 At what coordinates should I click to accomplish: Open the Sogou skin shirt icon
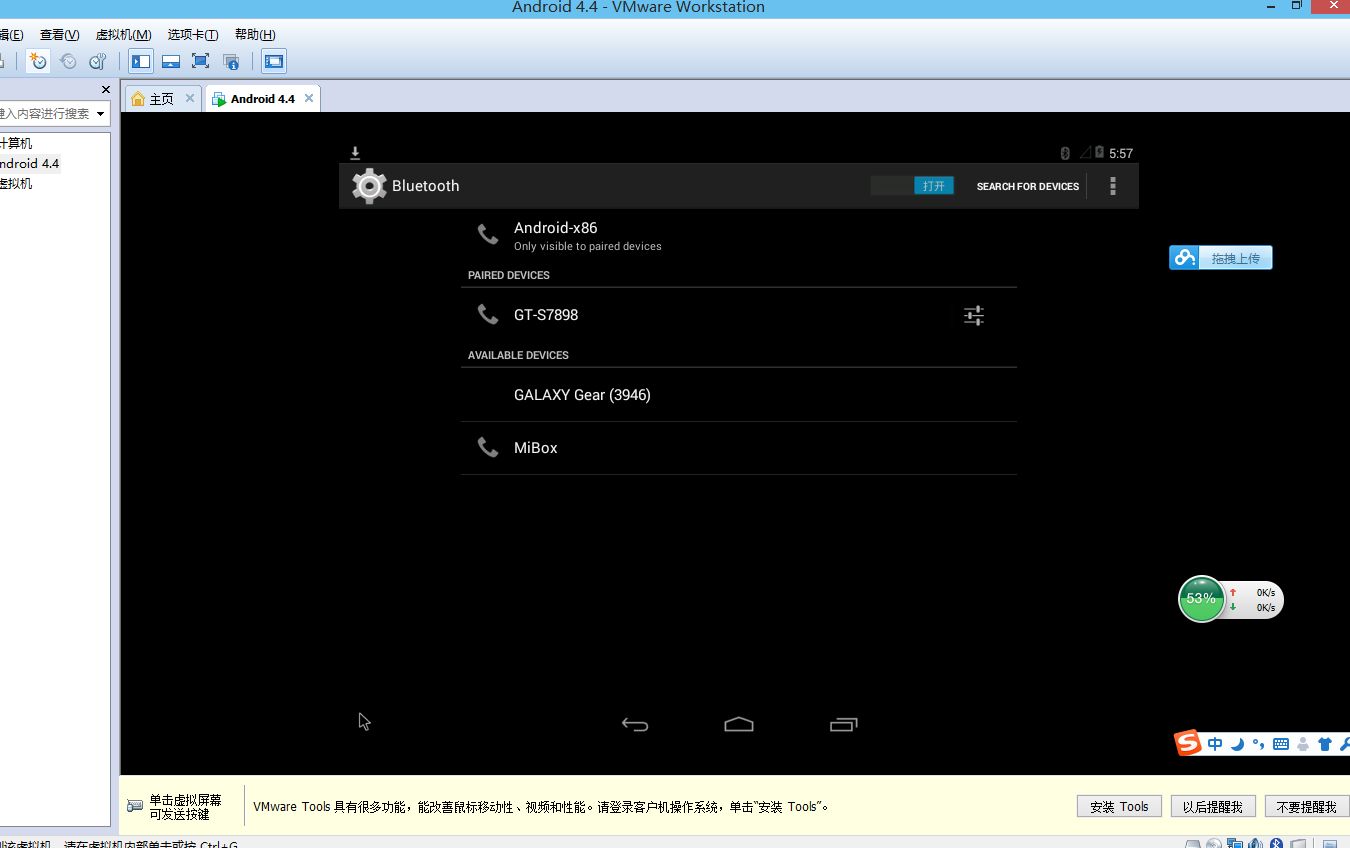pyautogui.click(x=1325, y=744)
